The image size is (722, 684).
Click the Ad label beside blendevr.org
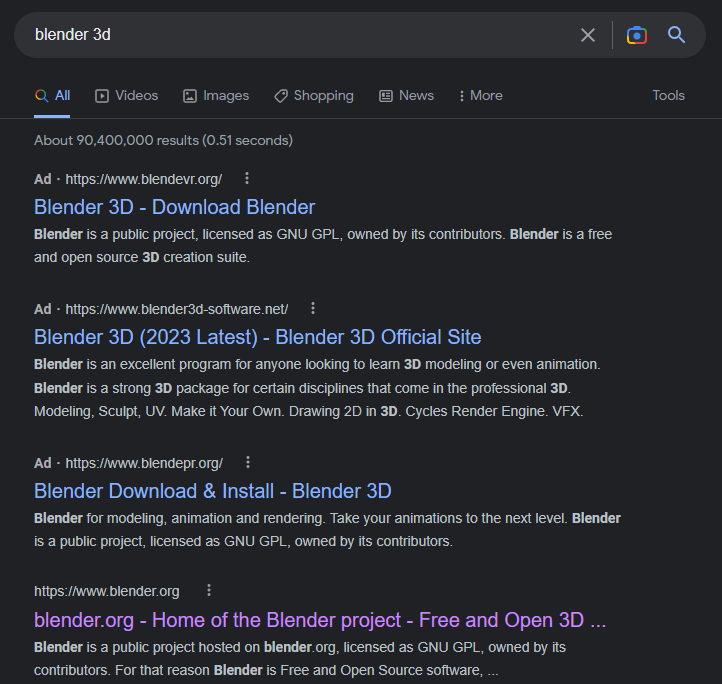43,179
